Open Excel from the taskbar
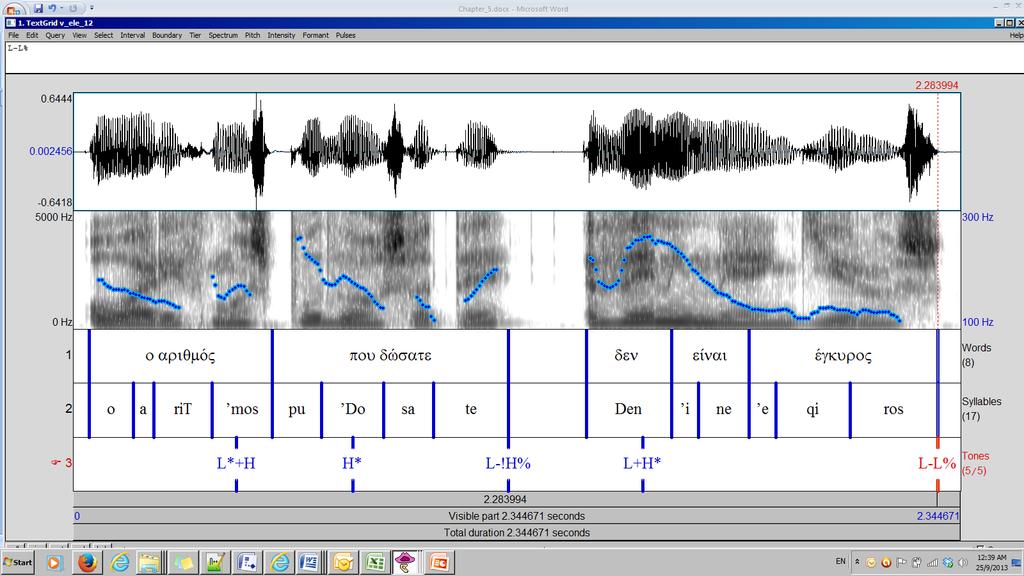The height and width of the screenshot is (576, 1024). (x=374, y=562)
